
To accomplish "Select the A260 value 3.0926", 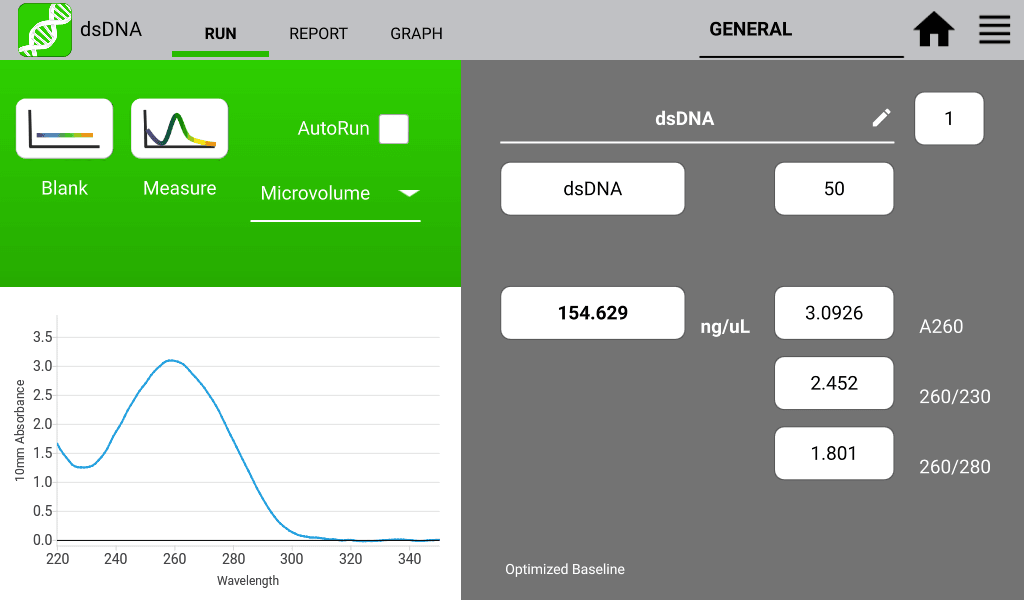I will 834,313.
